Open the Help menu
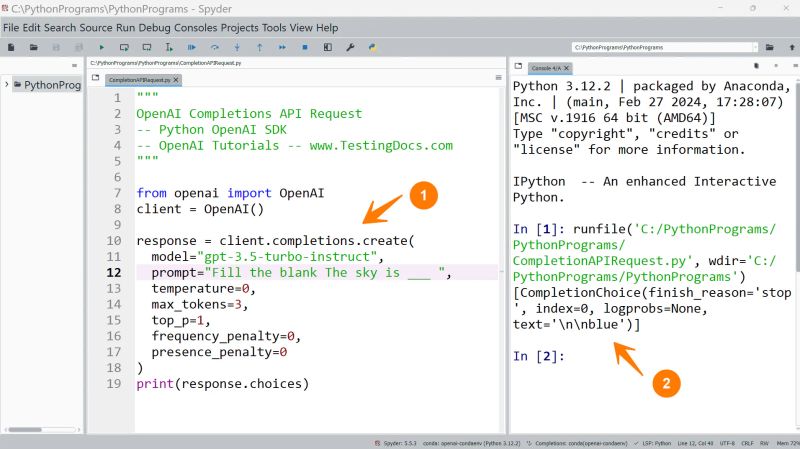Screen dimensions: 800x449 (x=327, y=28)
